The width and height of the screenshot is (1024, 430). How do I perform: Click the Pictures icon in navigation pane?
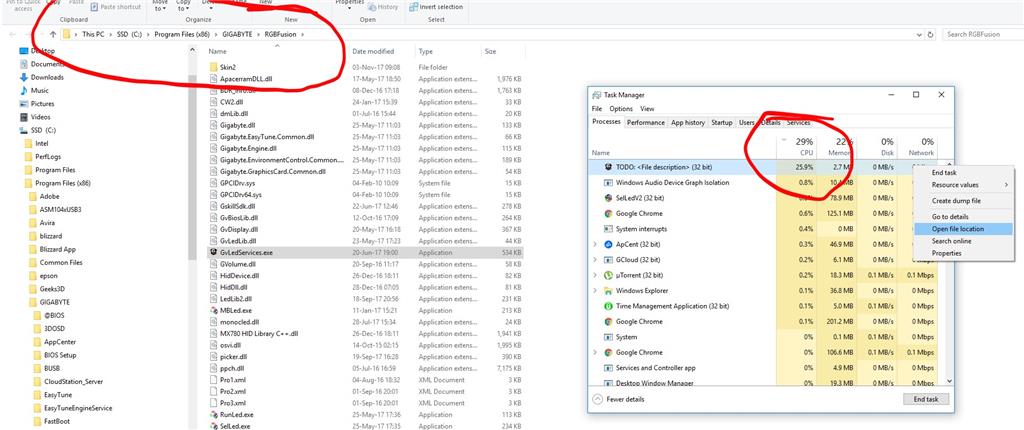(x=24, y=103)
